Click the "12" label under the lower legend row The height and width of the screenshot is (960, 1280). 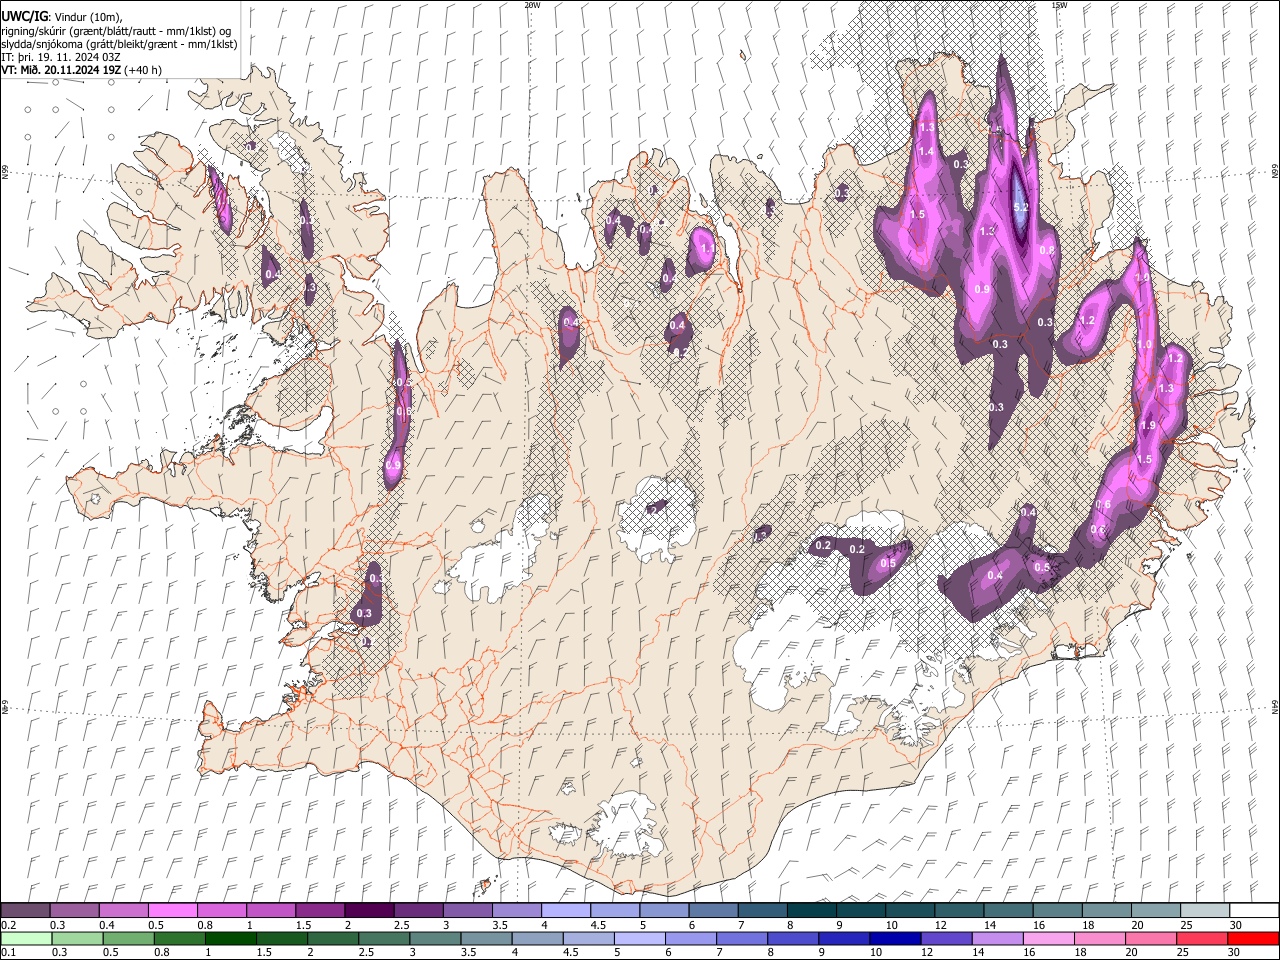tap(927, 952)
